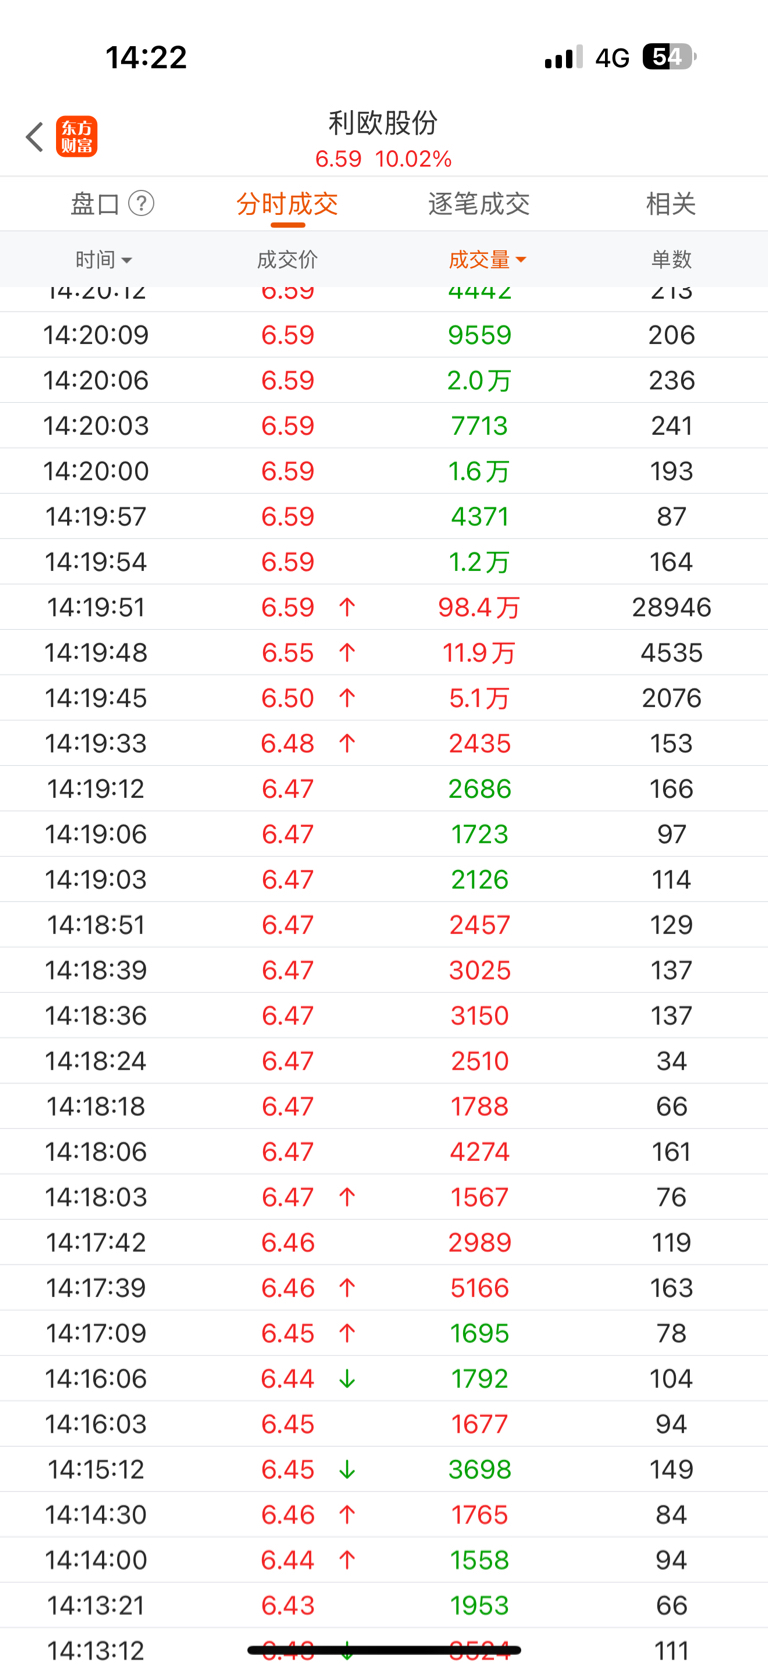Tap the up arrow on the 14:19:51 row

(347, 607)
